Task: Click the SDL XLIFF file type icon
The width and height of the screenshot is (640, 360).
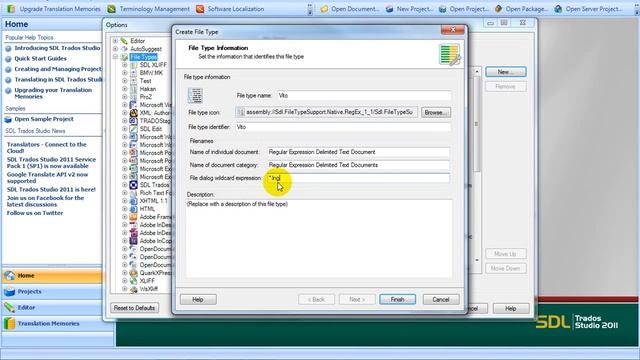Action: (133, 65)
